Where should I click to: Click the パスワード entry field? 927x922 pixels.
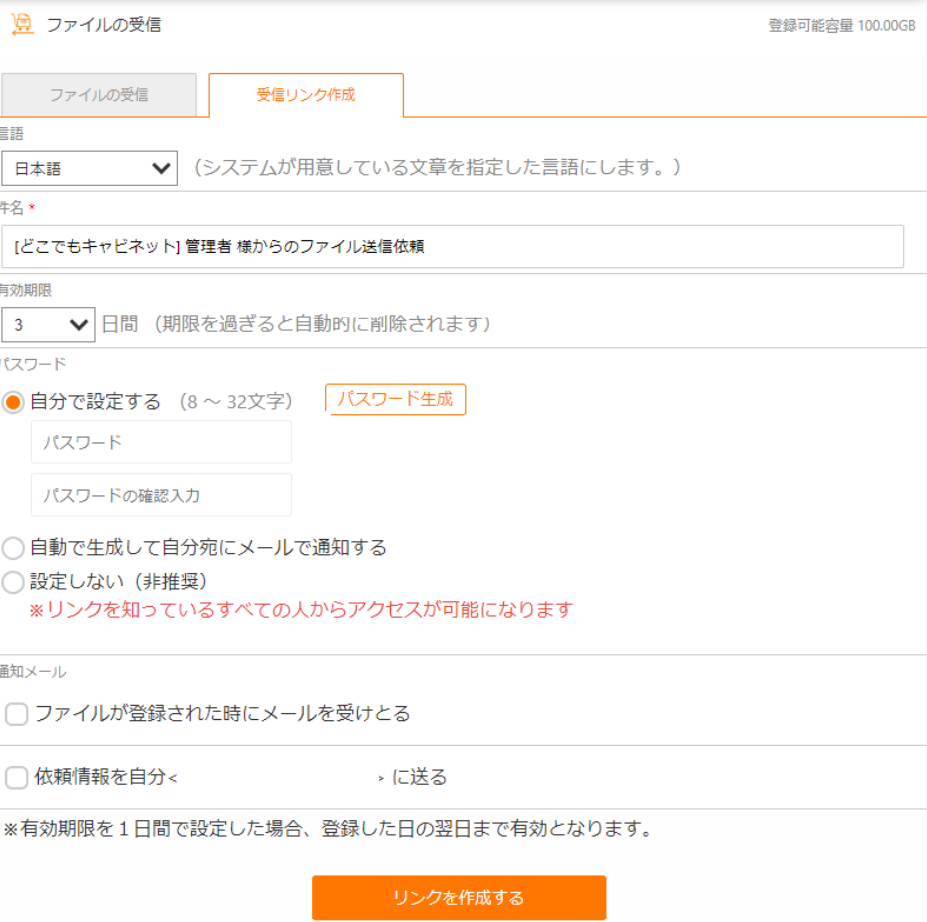[160, 441]
